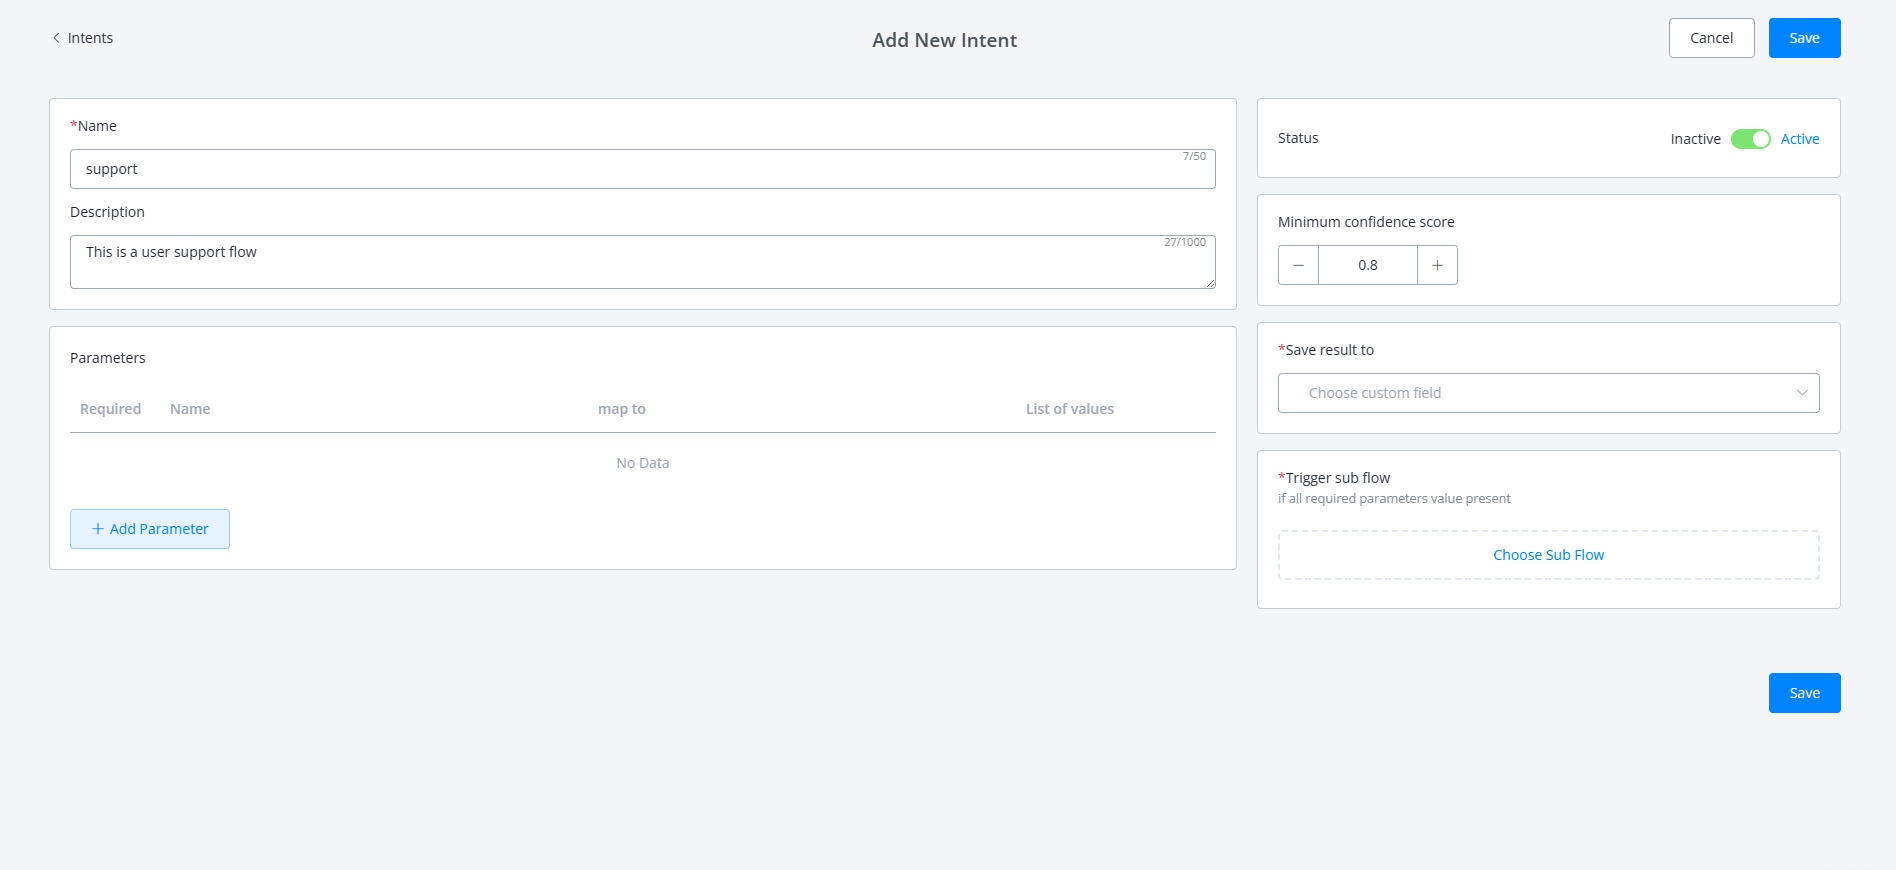
Task: Focus the Name field containing support
Action: point(642,169)
